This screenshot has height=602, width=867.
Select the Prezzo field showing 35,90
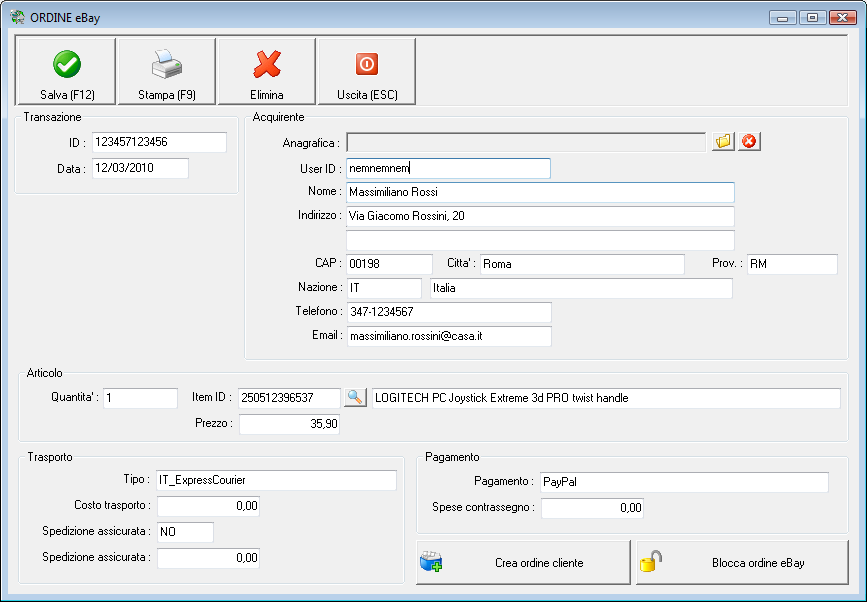tap(289, 424)
